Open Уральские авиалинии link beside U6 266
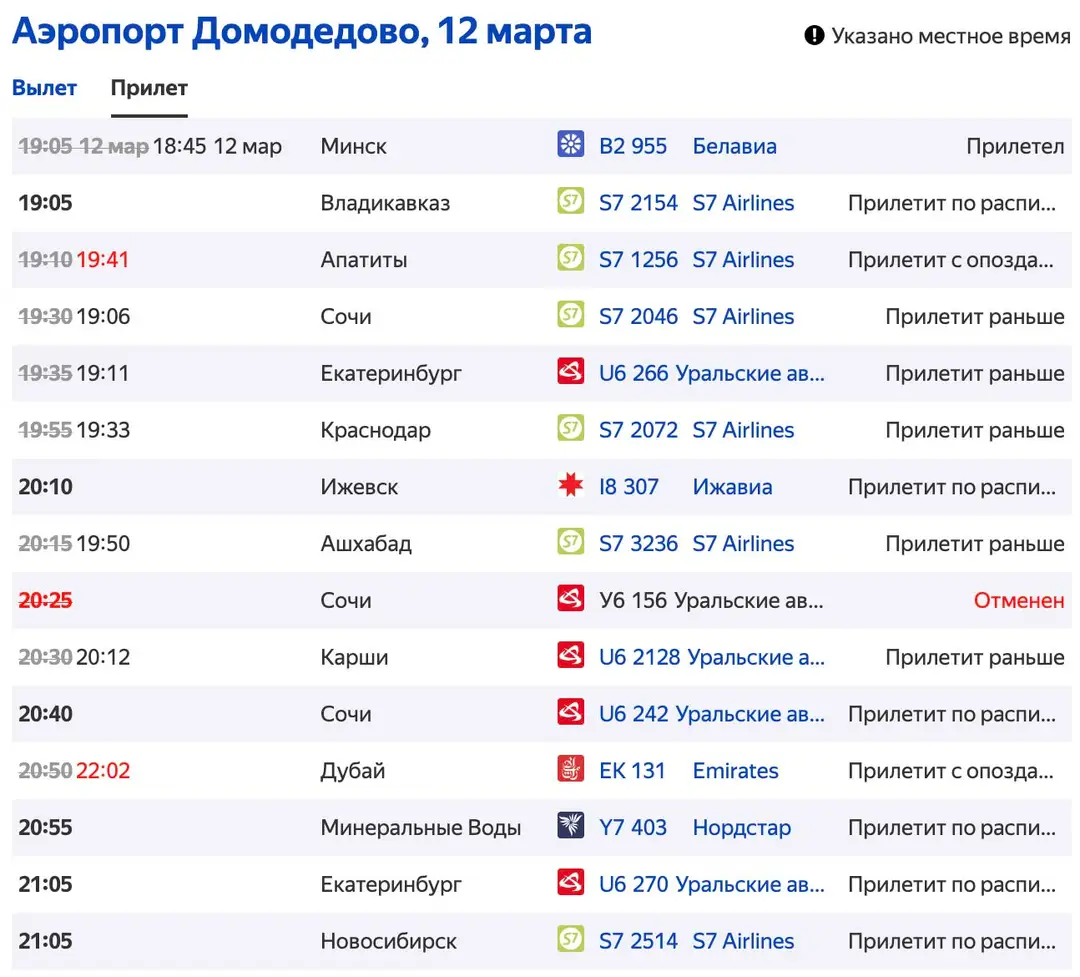Image resolution: width=1080 pixels, height=977 pixels. point(749,373)
